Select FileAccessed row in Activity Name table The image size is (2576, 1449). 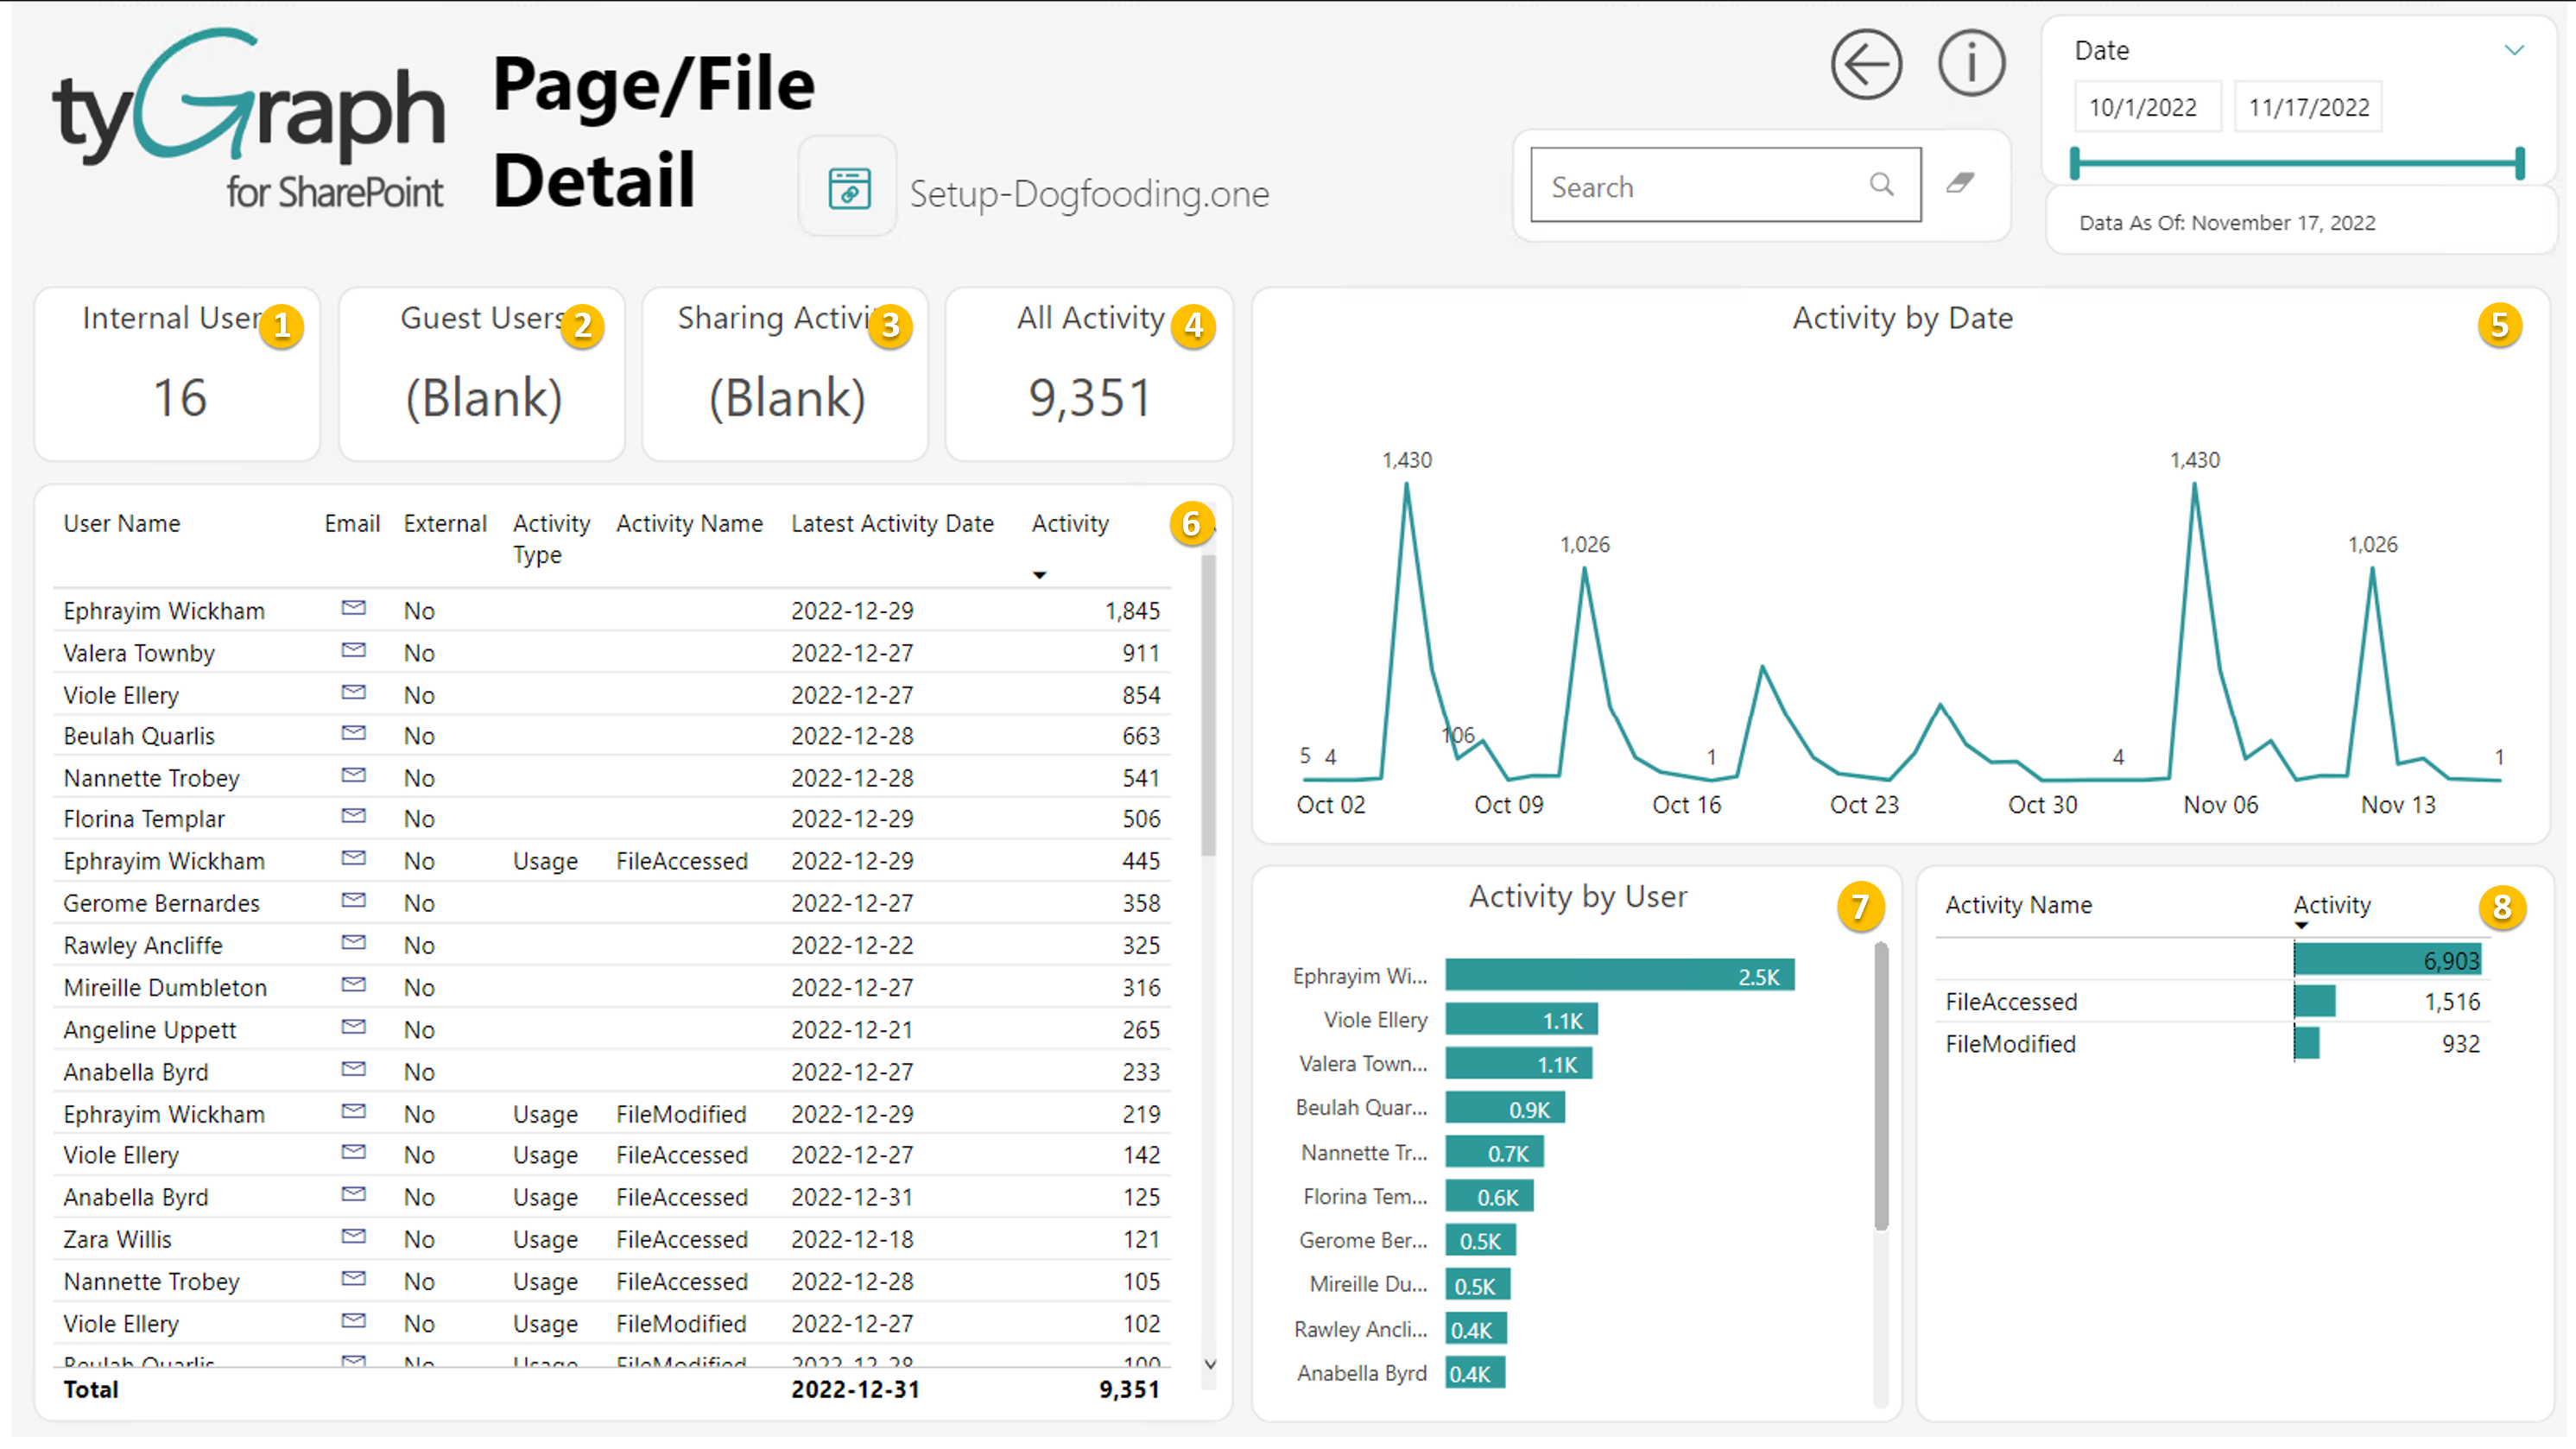[x=2011, y=1002]
